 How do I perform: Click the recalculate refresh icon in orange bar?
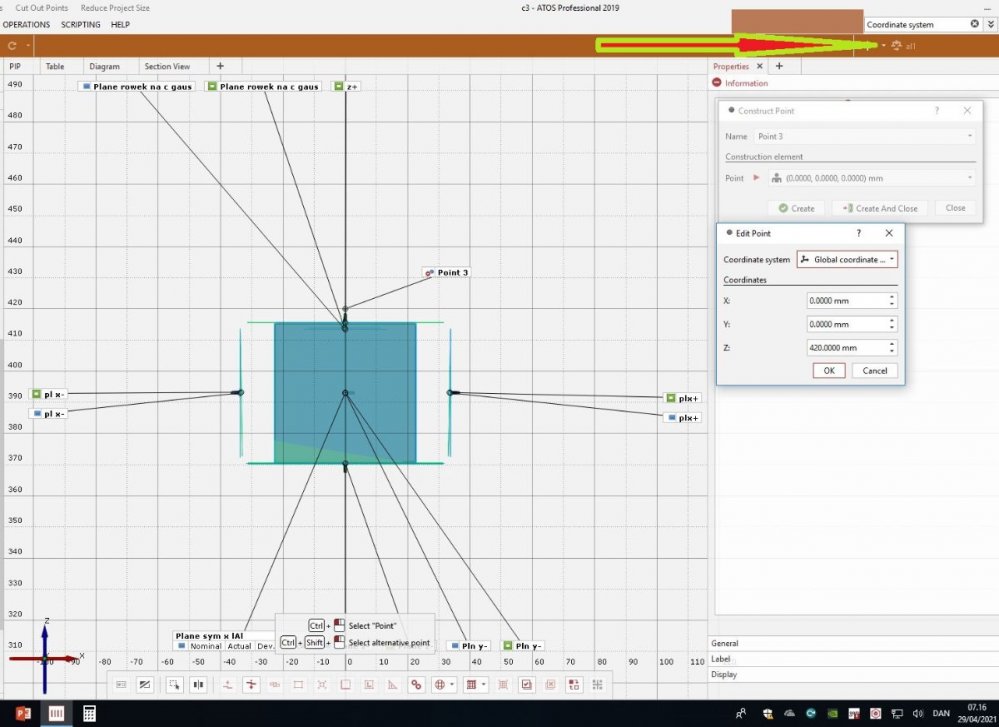[x=12, y=46]
